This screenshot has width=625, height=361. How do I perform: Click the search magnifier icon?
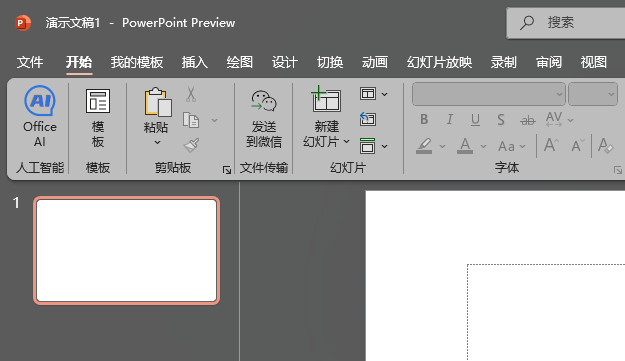[x=527, y=23]
